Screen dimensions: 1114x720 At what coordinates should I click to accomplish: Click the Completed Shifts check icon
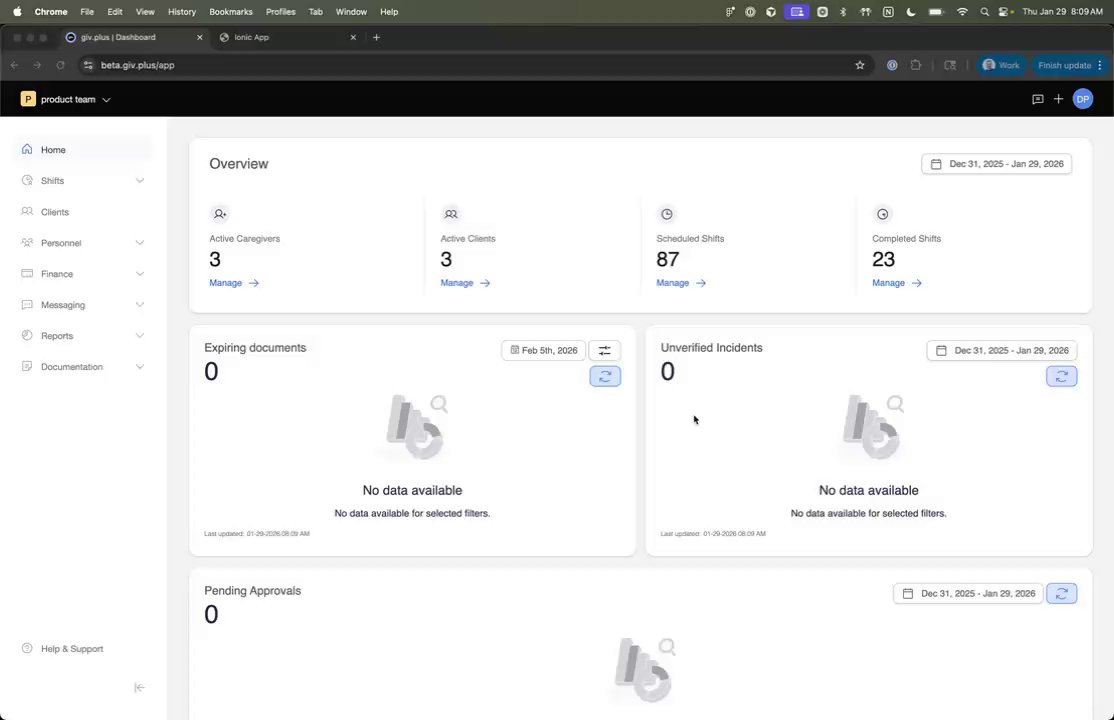pyautogui.click(x=882, y=214)
